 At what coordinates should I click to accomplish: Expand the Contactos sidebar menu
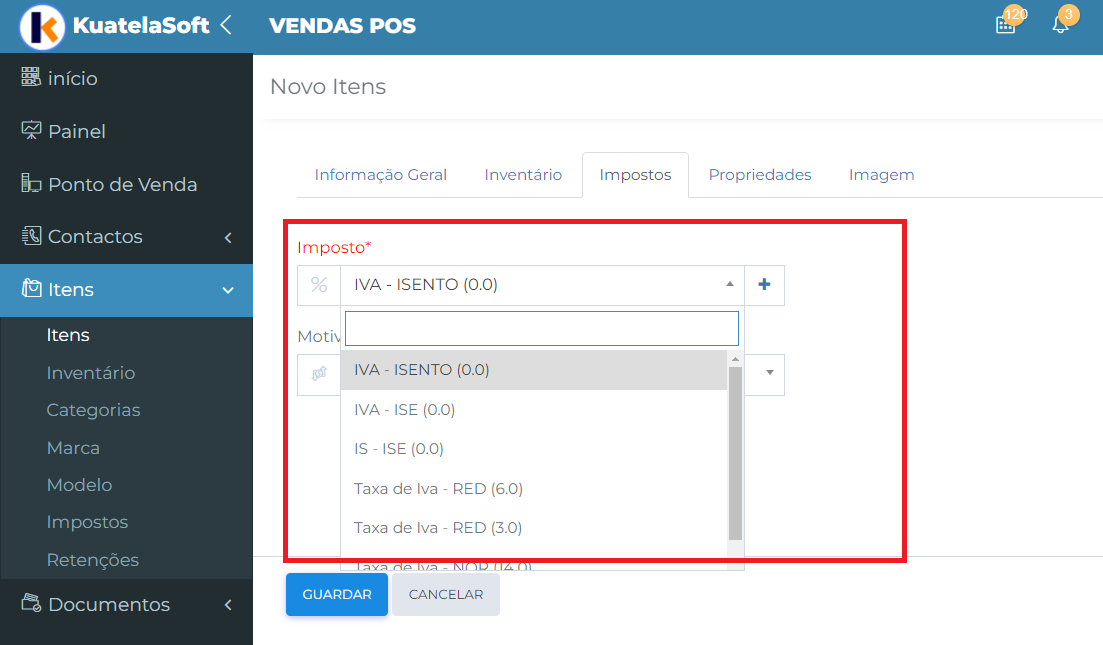[126, 237]
